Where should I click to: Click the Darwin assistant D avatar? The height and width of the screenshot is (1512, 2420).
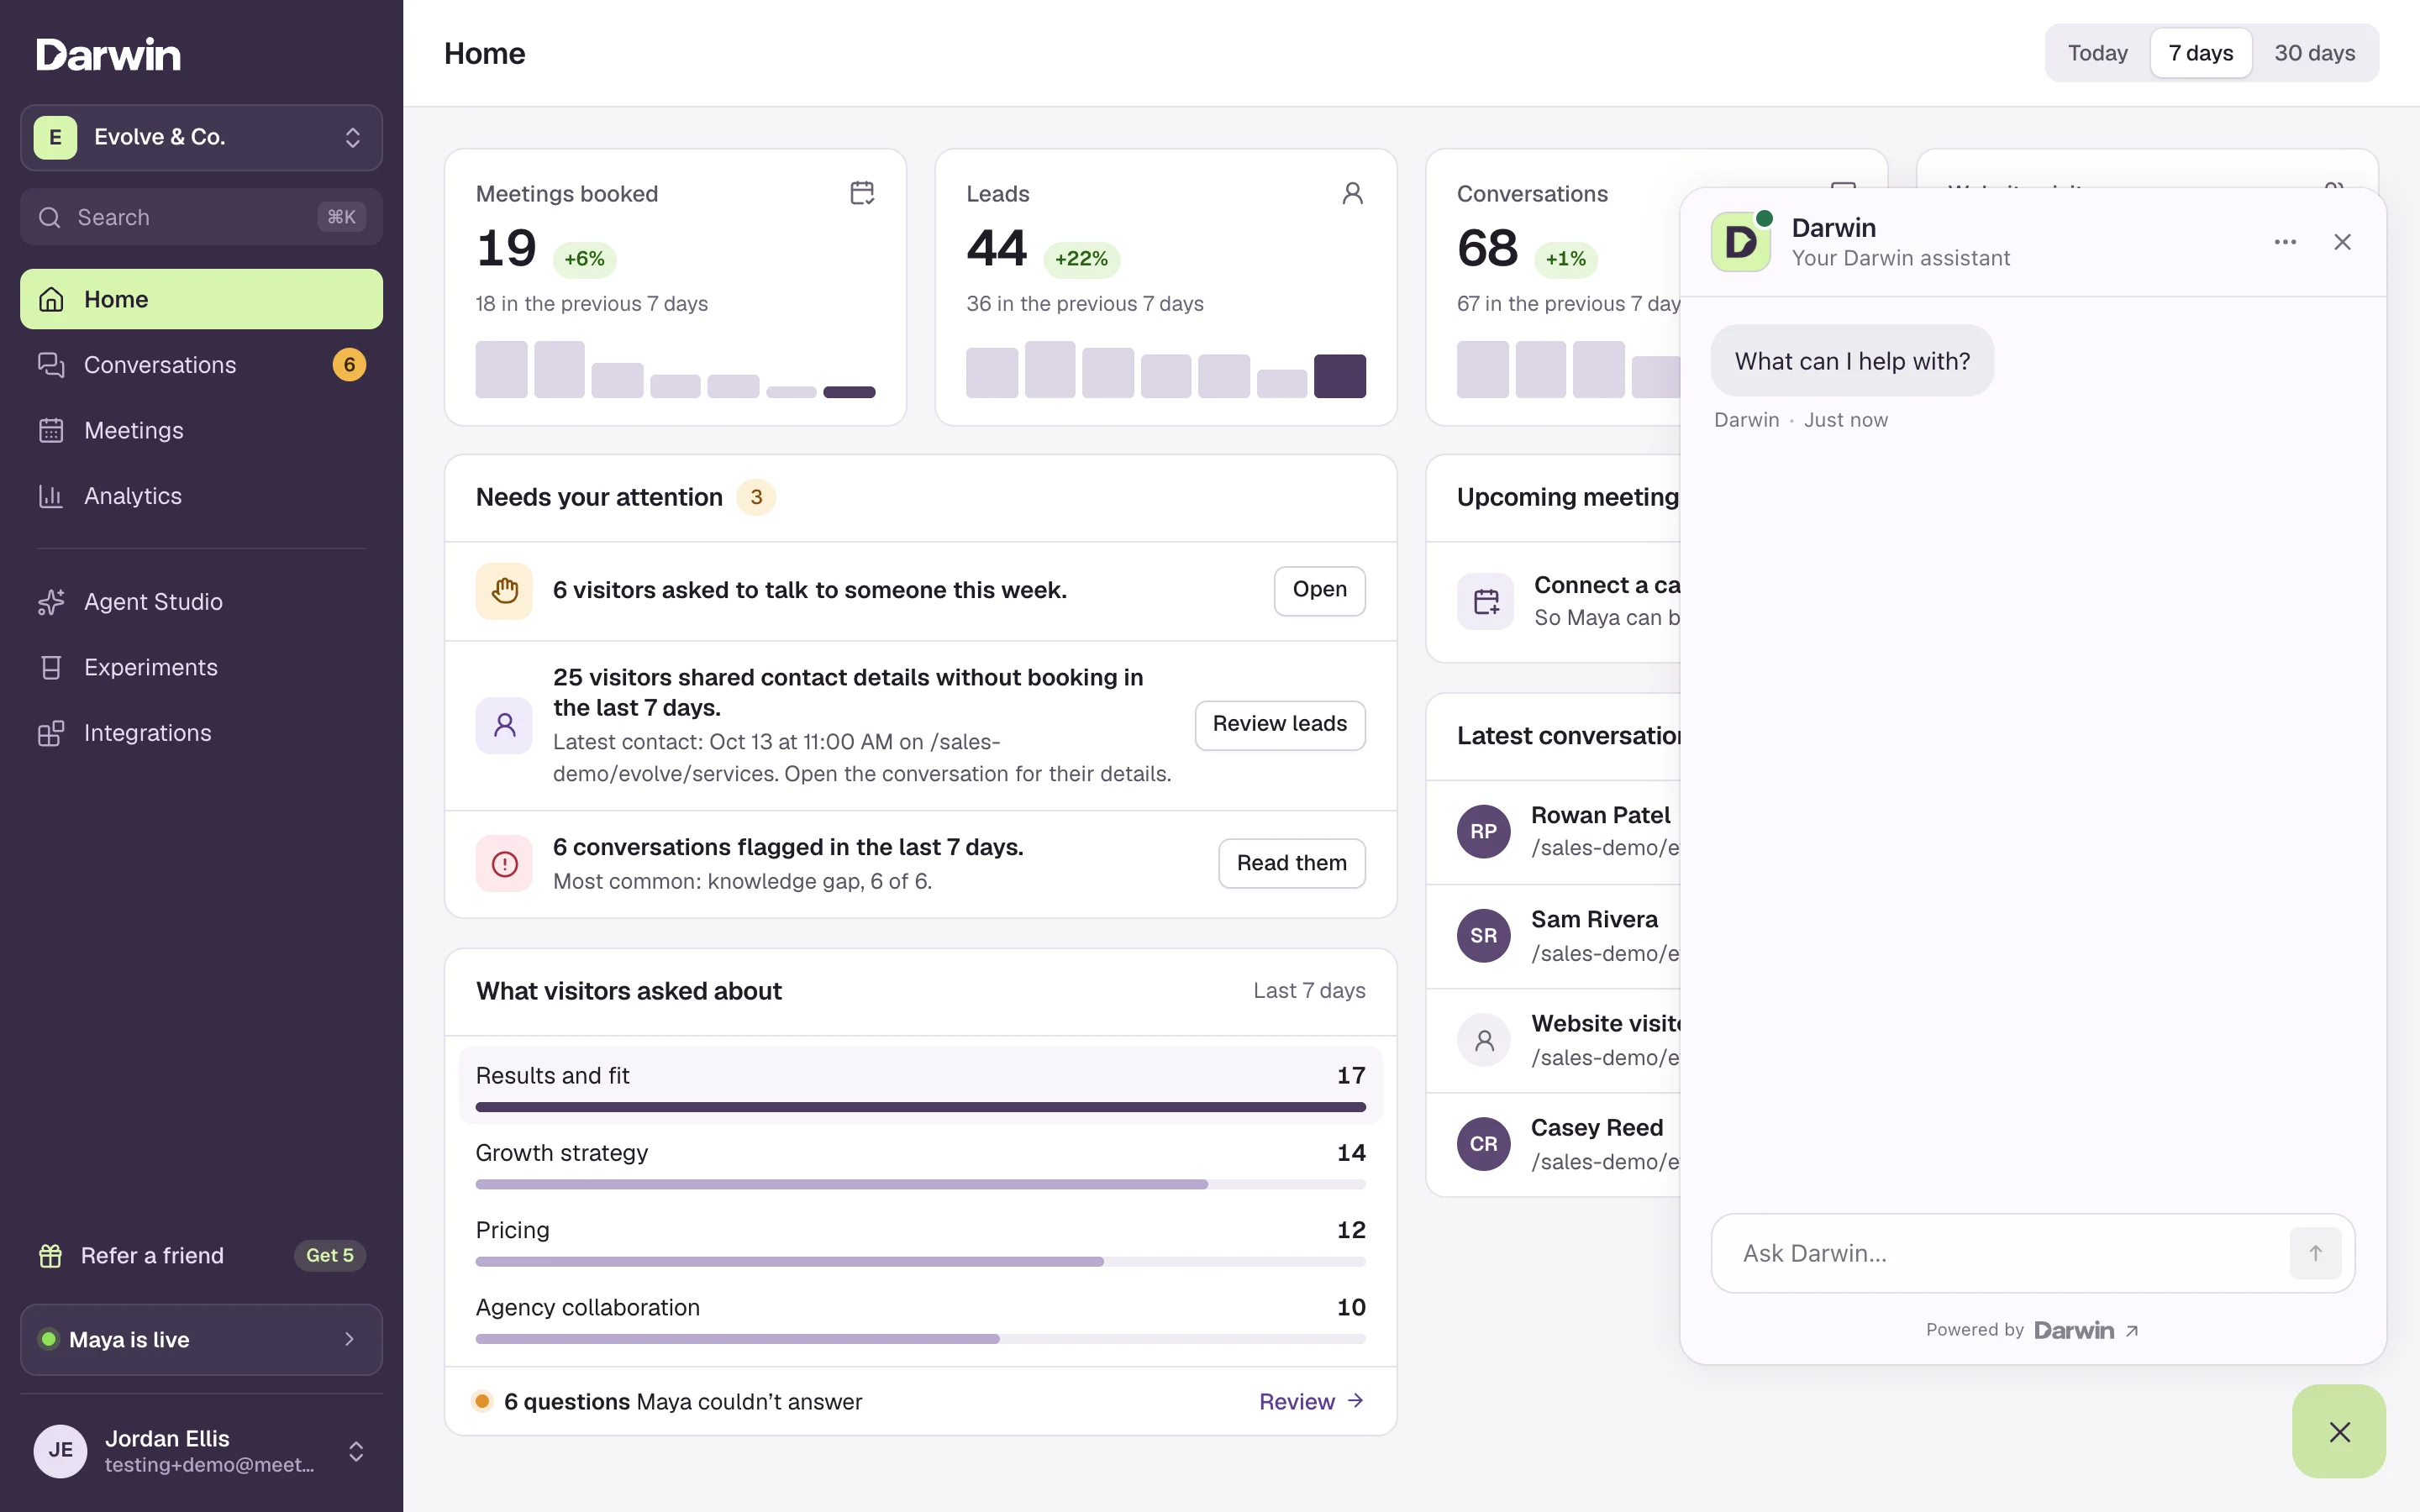coord(1741,242)
